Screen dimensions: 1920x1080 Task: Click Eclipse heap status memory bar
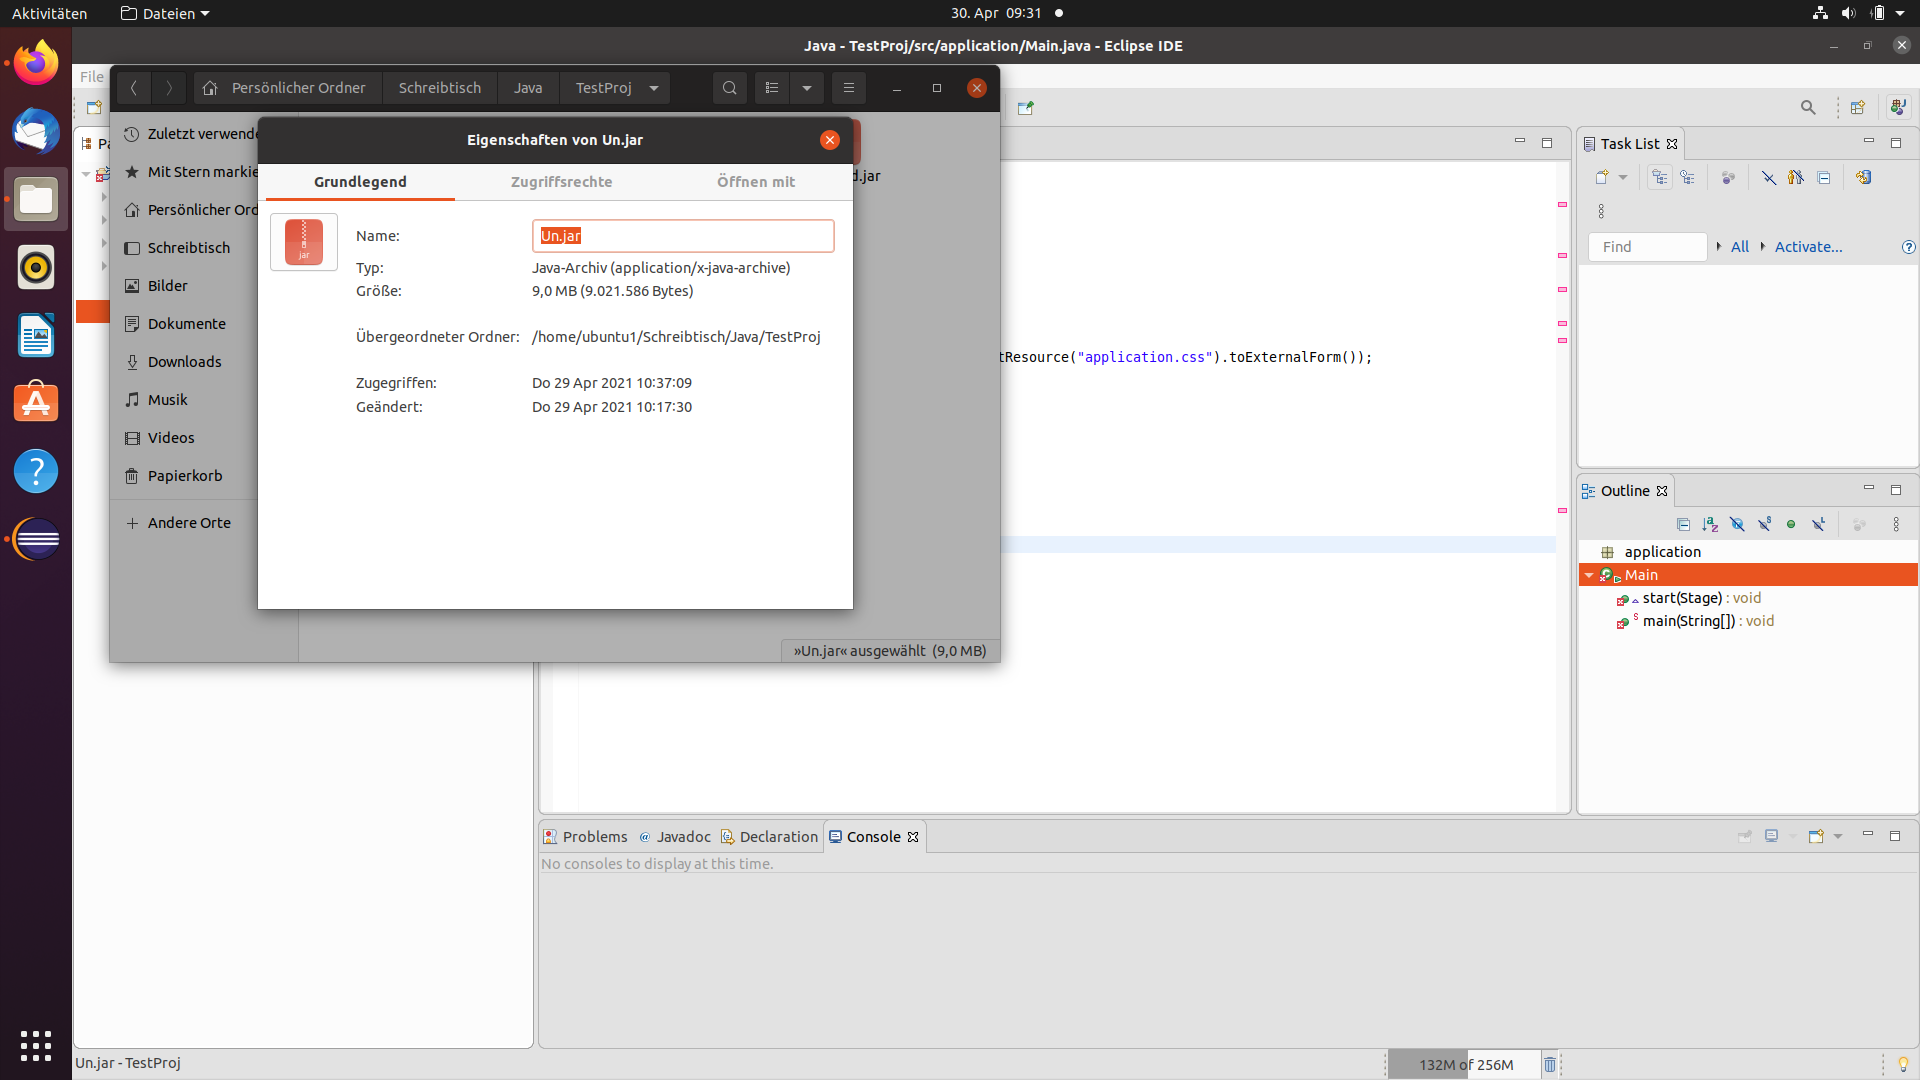click(1464, 1064)
